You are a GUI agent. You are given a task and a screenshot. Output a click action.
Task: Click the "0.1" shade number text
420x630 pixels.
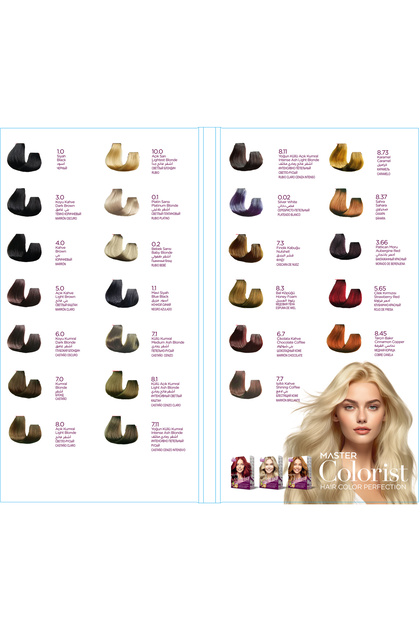(155, 197)
